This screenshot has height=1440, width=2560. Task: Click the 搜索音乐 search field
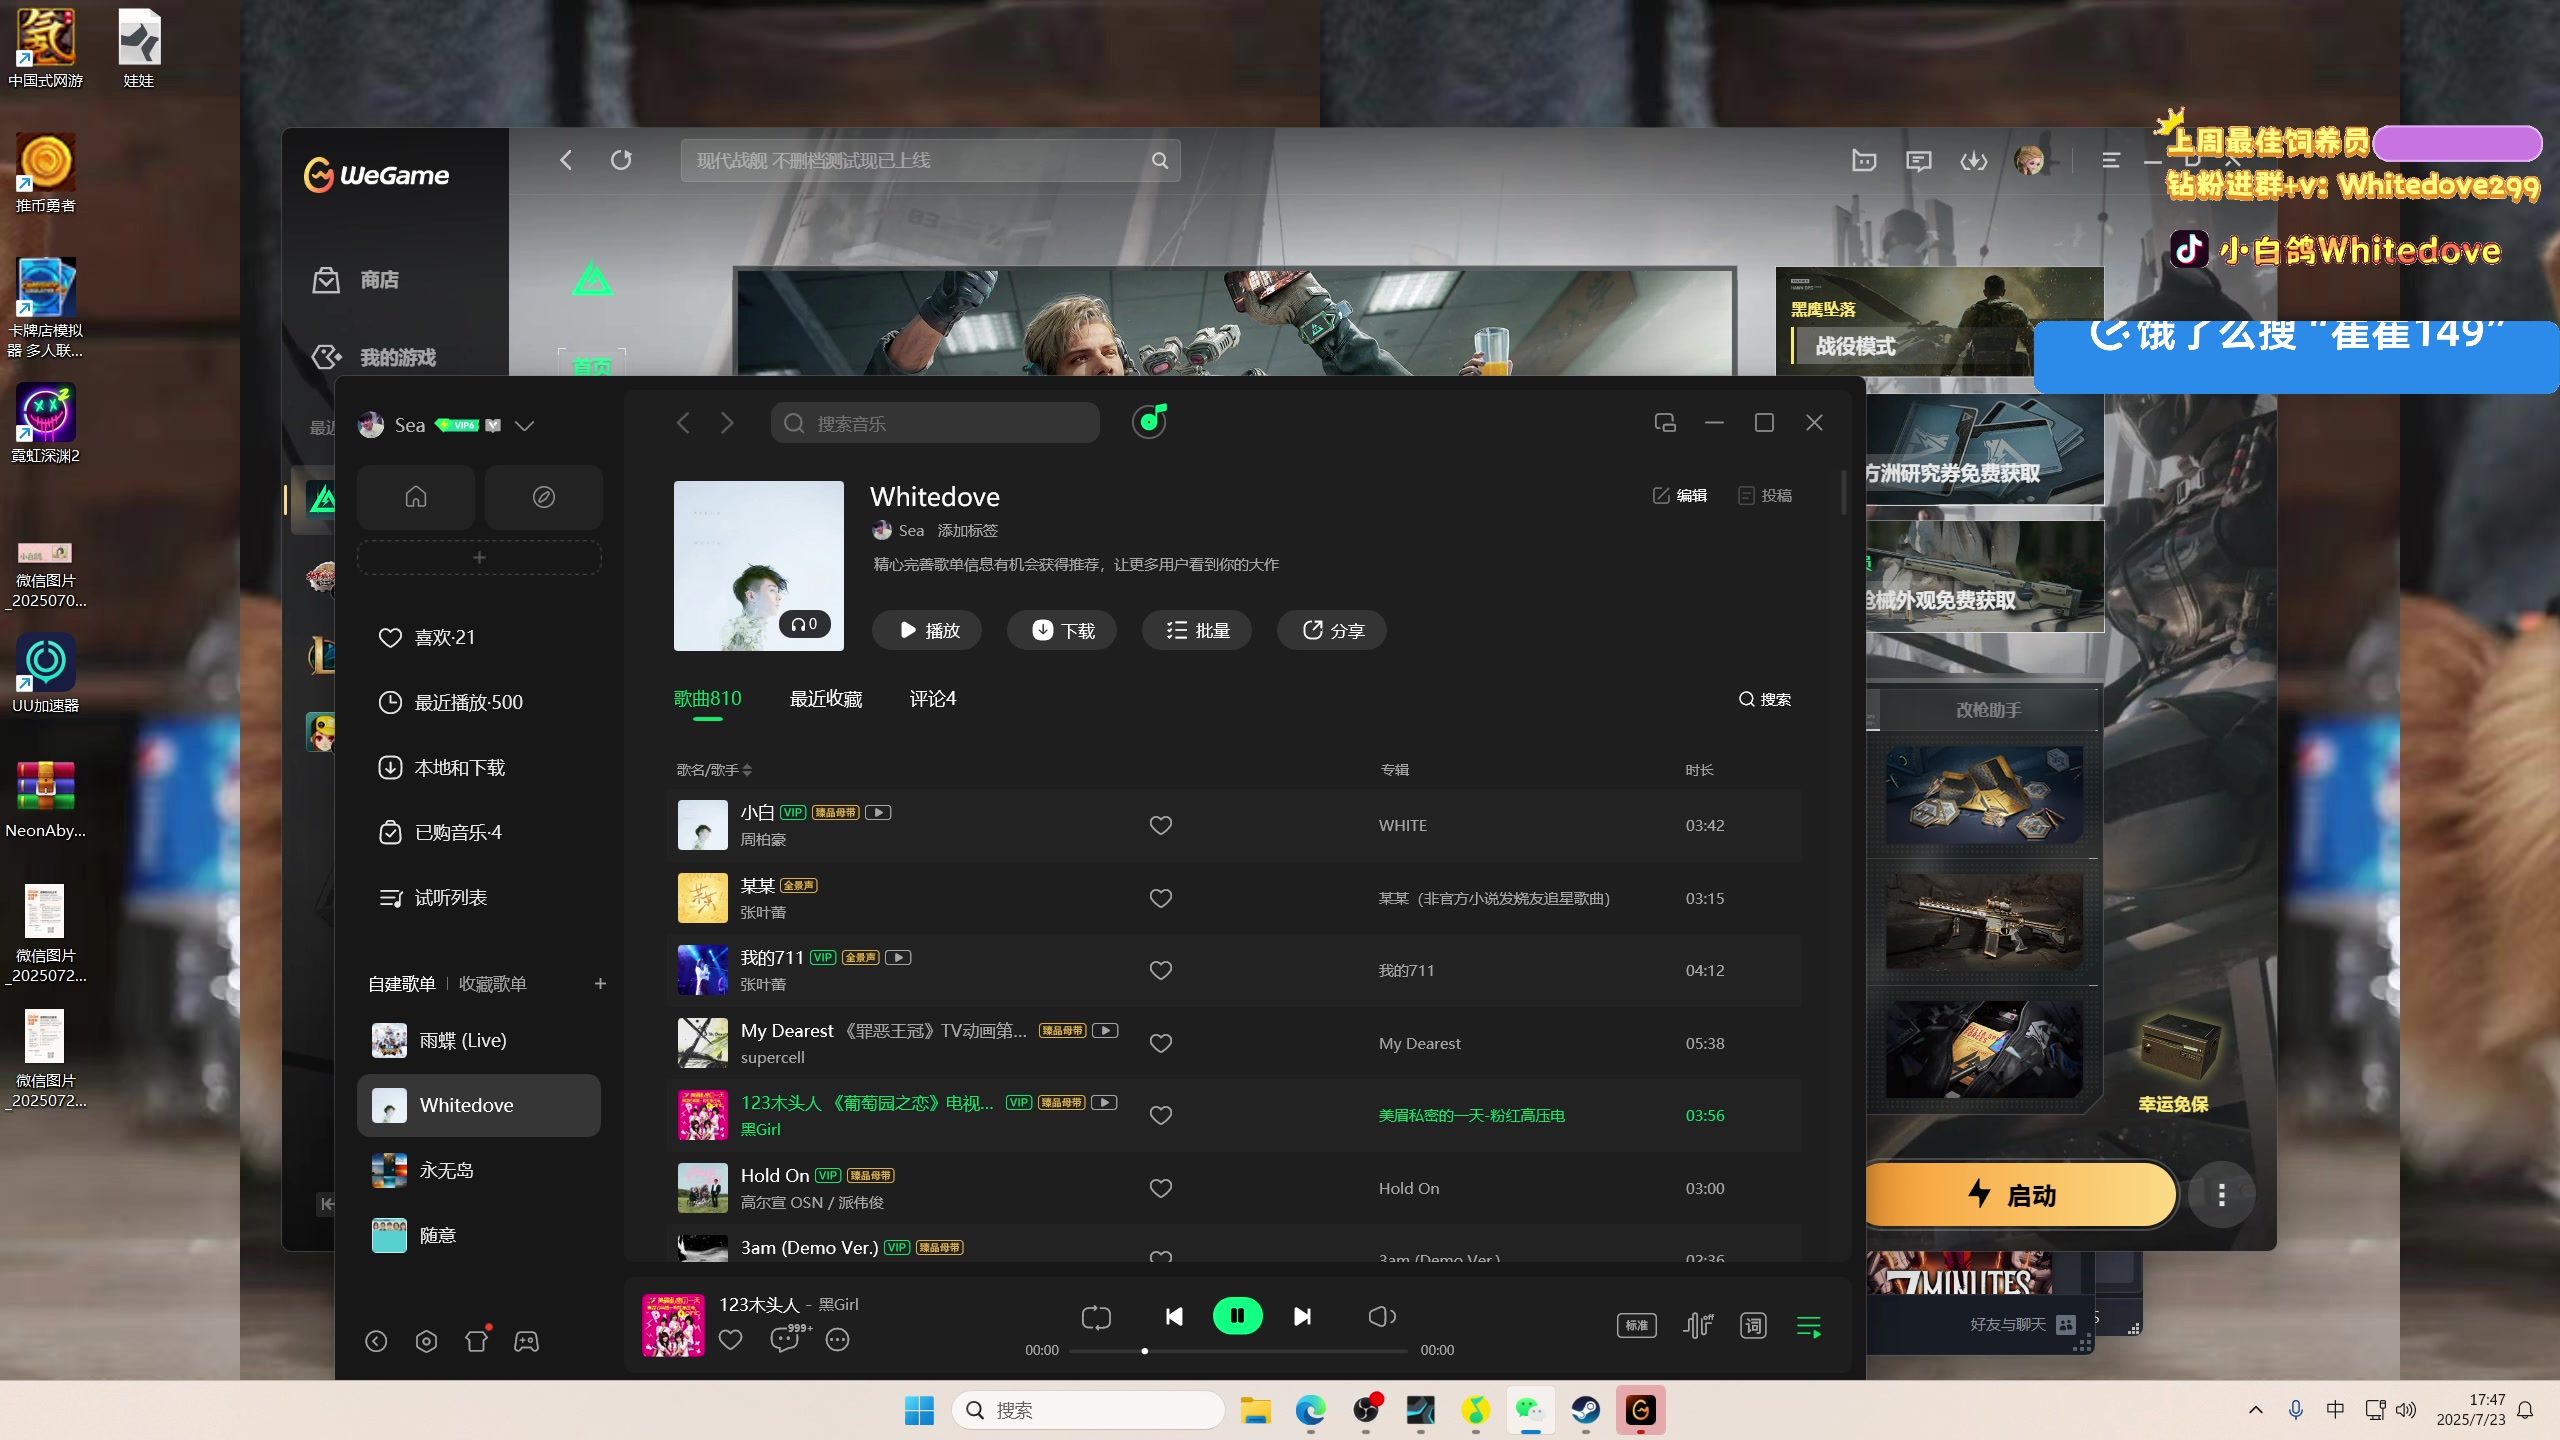935,423
